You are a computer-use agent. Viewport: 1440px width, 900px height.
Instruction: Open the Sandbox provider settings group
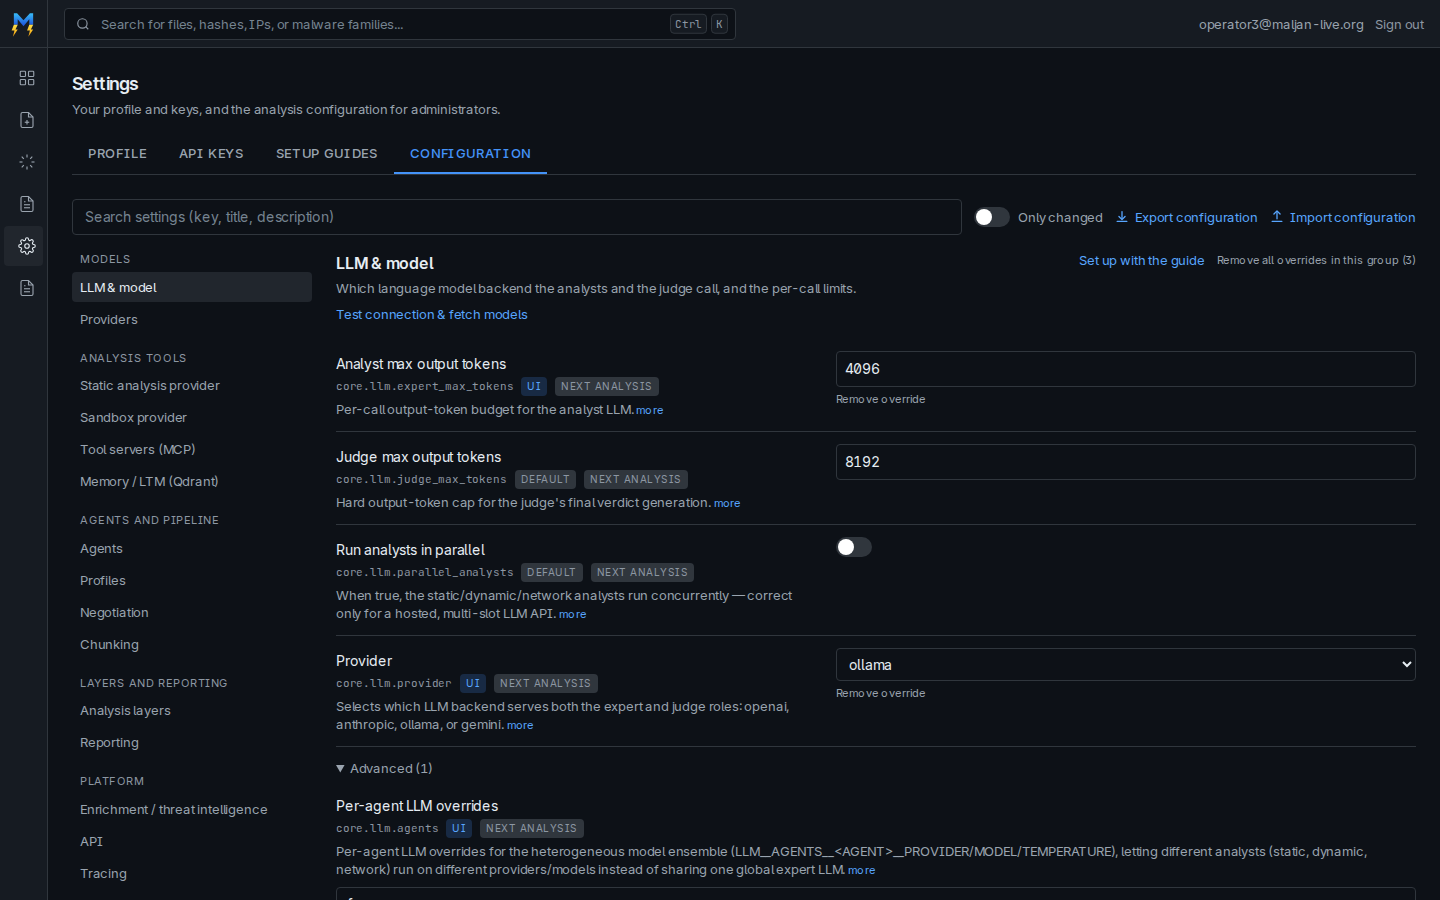(x=192, y=418)
